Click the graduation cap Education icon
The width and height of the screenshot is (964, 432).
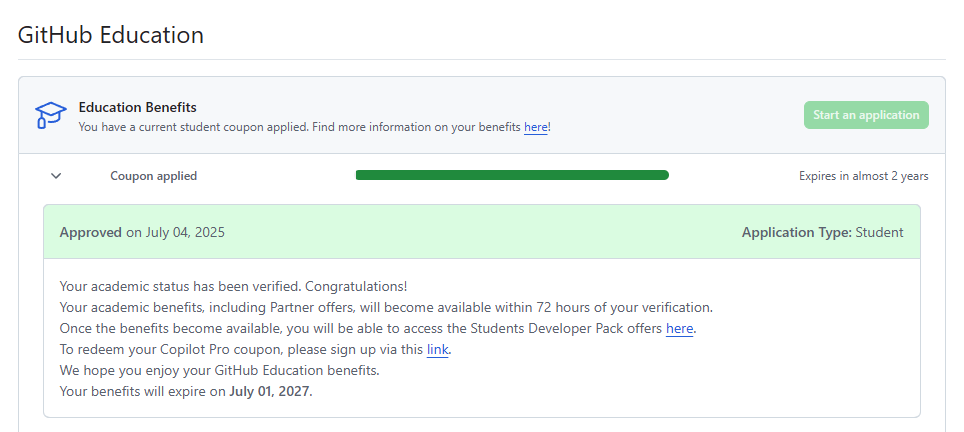click(50, 115)
